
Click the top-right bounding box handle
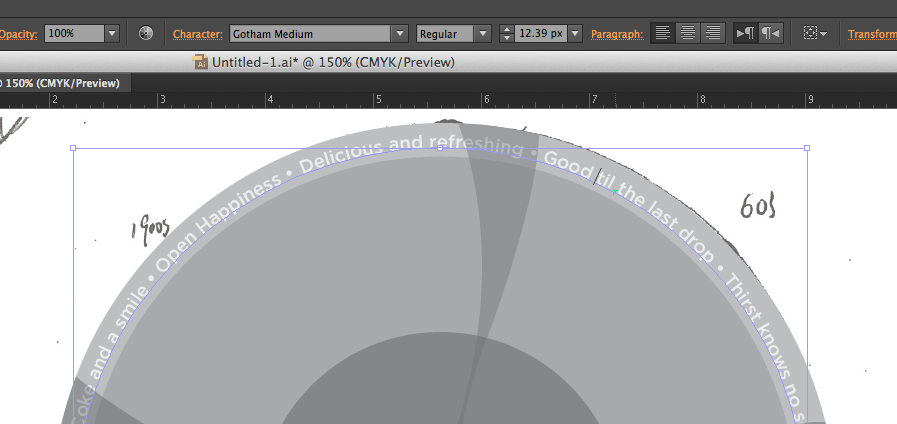pyautogui.click(x=807, y=148)
